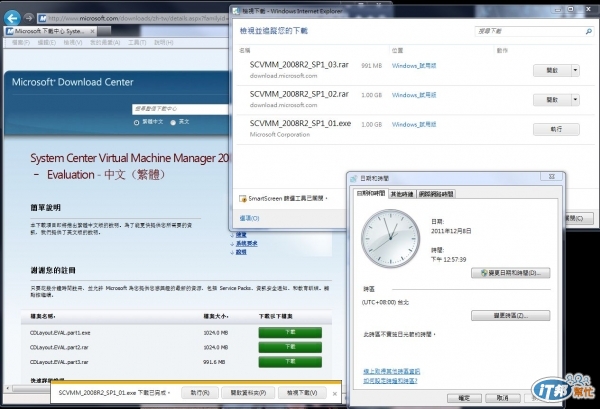Click the 檔案名稱 column header on the page

(x=43, y=316)
